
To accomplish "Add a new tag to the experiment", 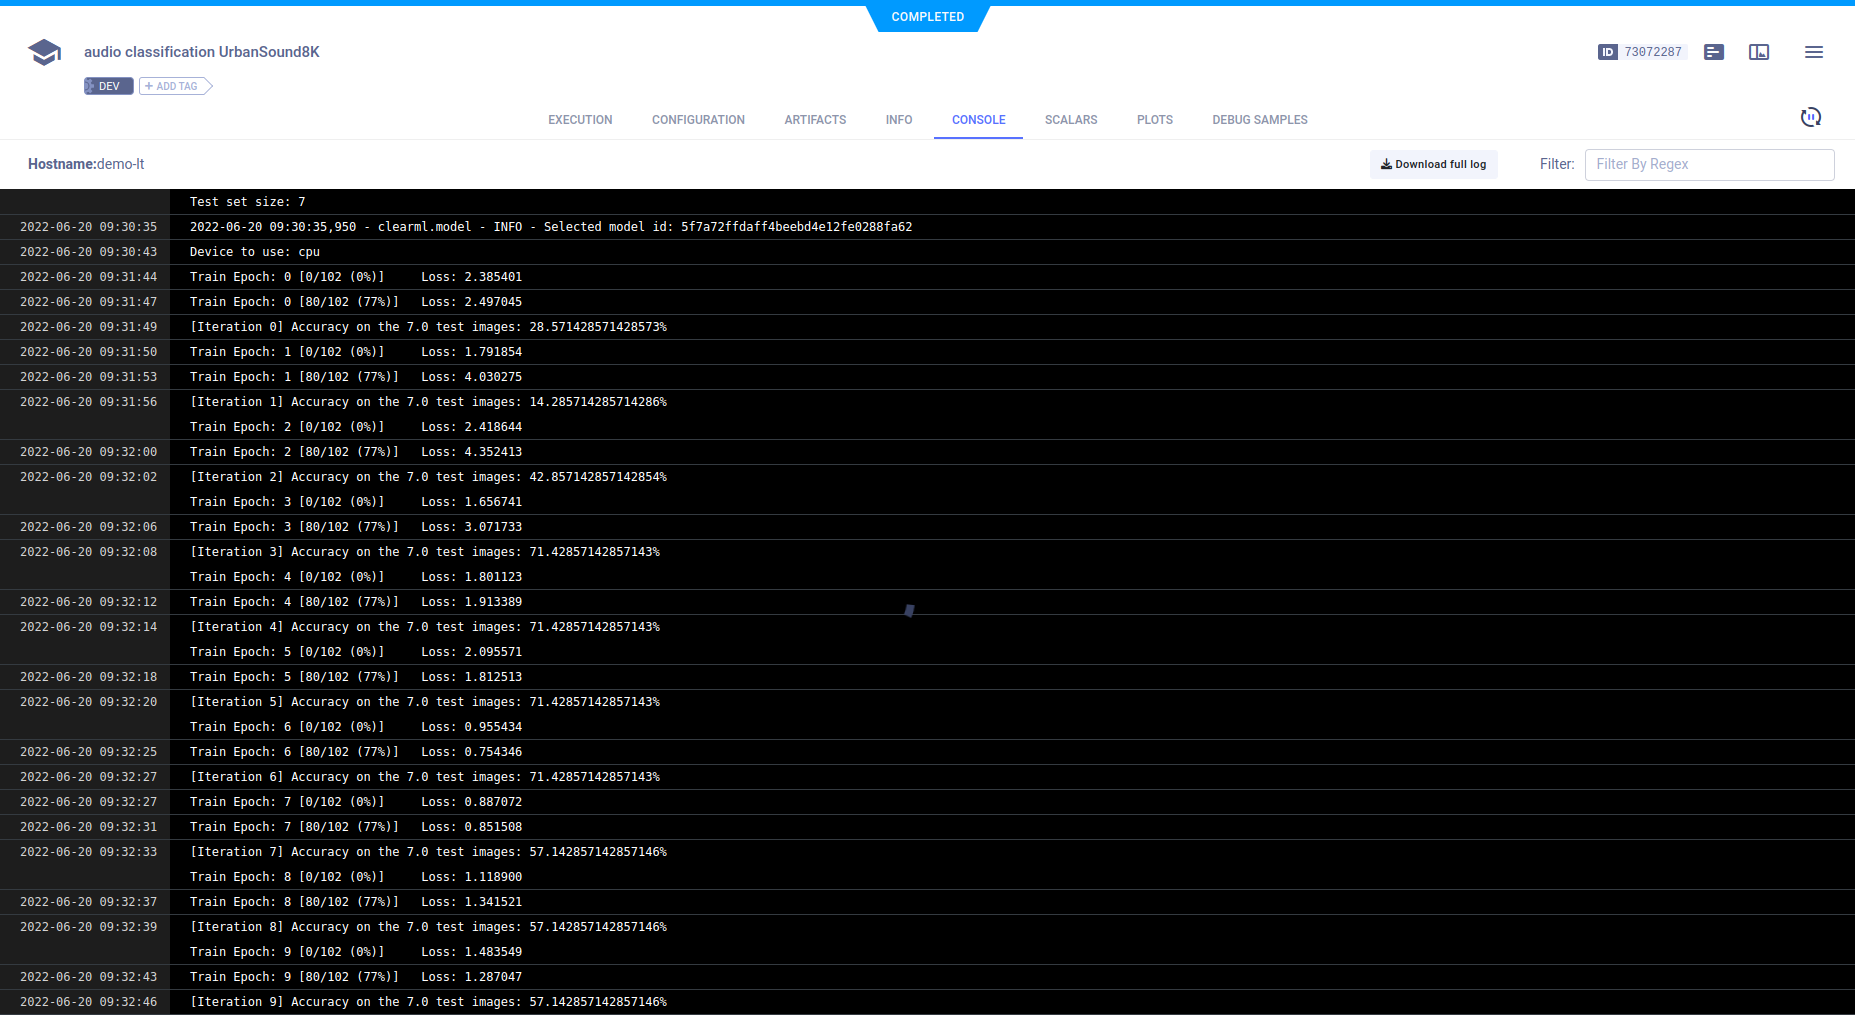I will [176, 86].
